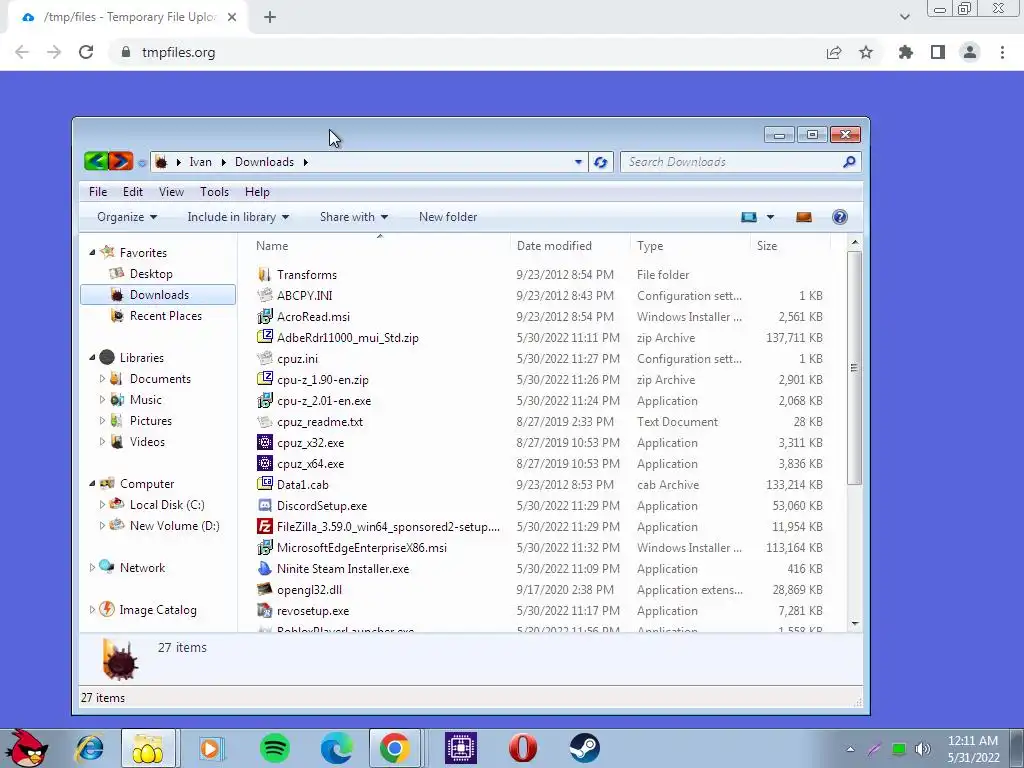Click the Angry Birds start button
The image size is (1024, 768).
[25, 748]
